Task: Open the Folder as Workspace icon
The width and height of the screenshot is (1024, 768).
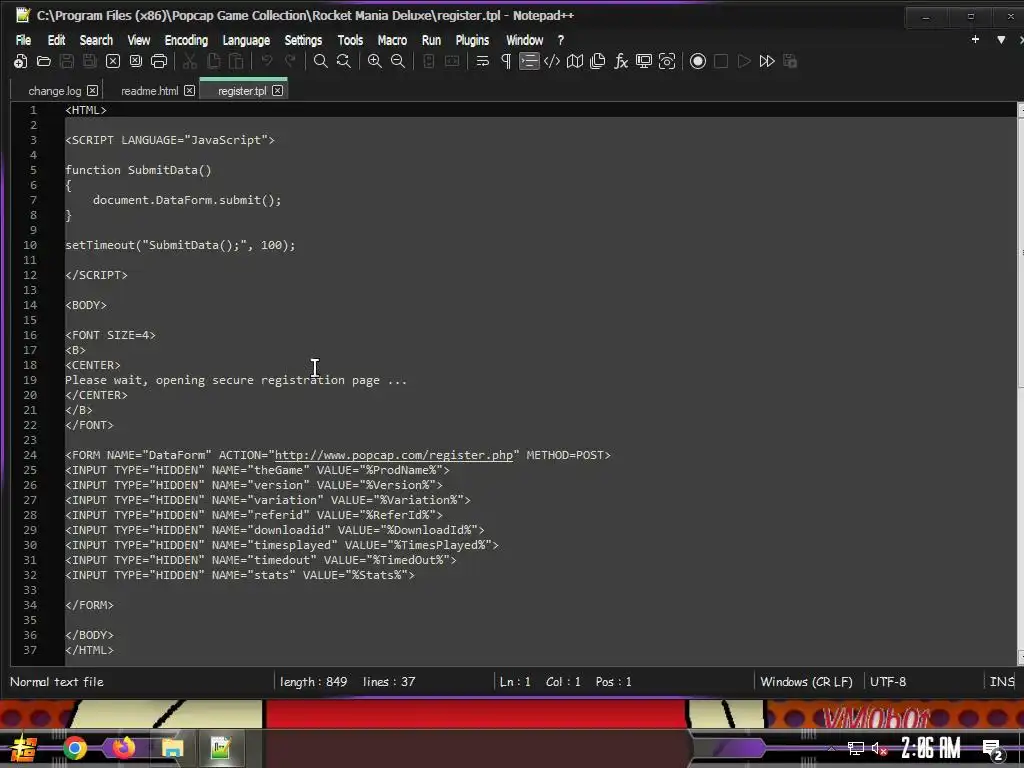Action: pyautogui.click(x=644, y=61)
